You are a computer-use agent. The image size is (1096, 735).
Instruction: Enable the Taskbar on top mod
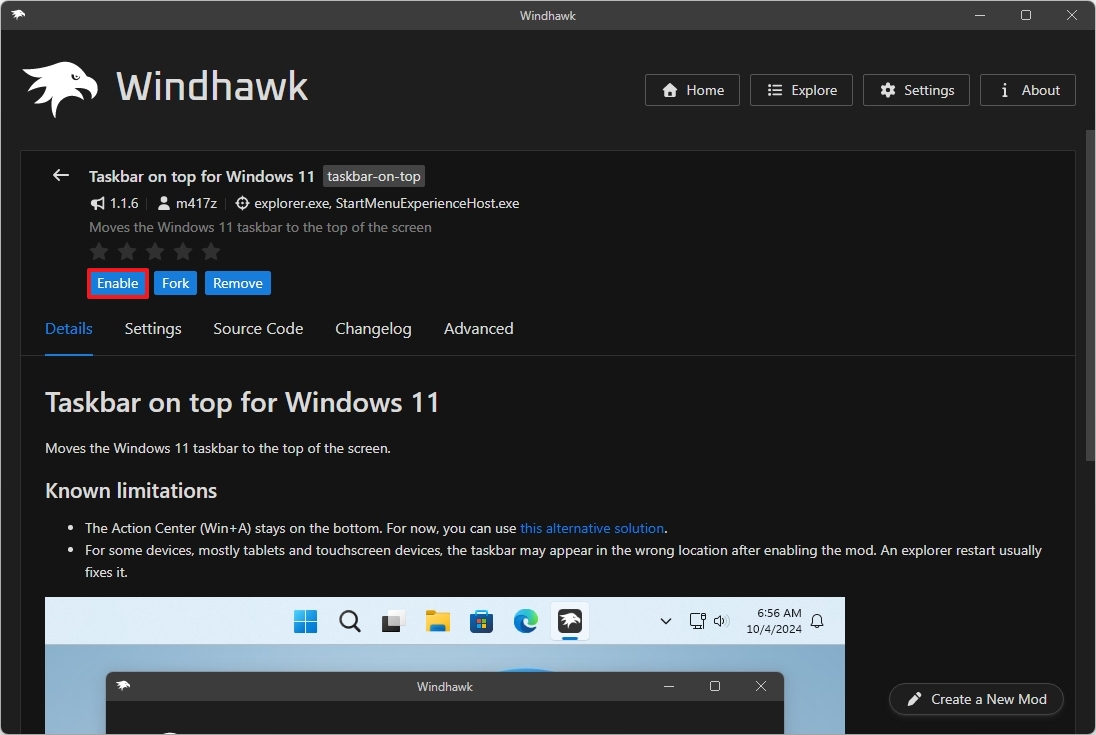coord(117,283)
